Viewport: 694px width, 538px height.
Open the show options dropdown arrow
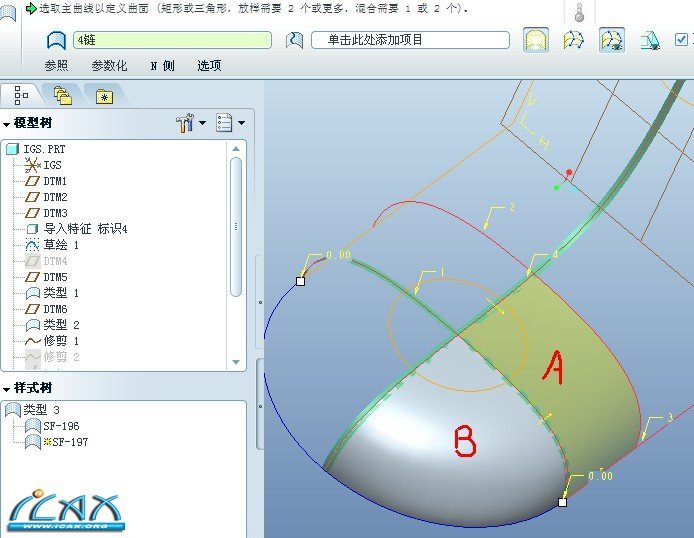(242, 123)
